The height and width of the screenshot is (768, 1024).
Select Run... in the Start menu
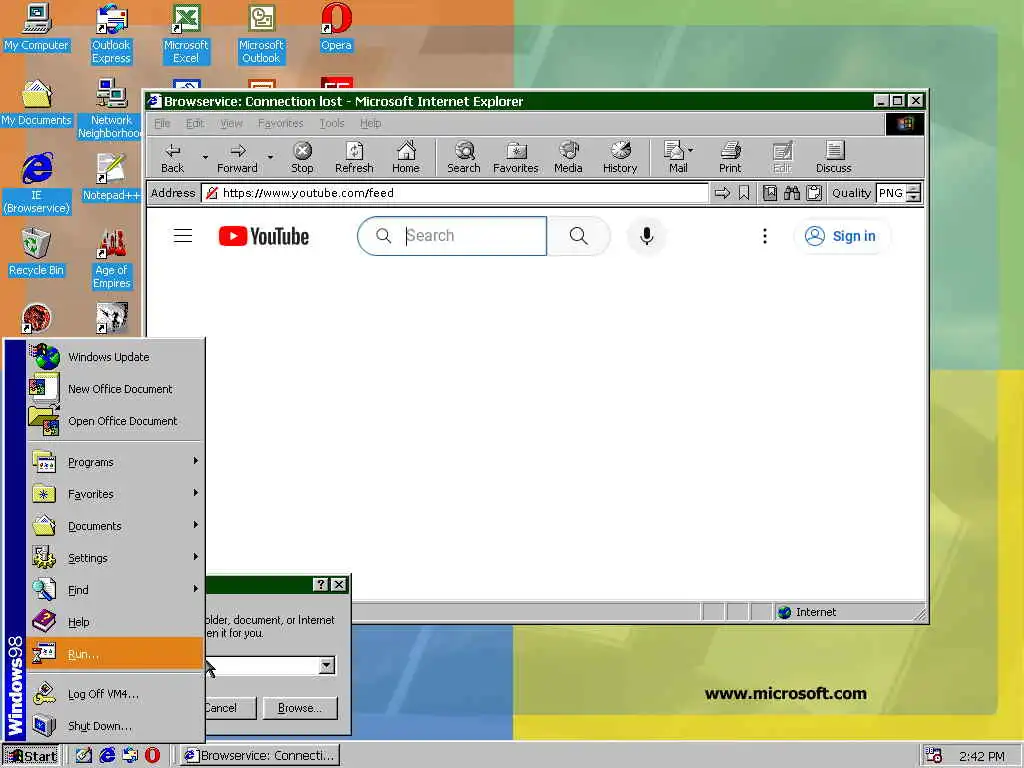[115, 654]
